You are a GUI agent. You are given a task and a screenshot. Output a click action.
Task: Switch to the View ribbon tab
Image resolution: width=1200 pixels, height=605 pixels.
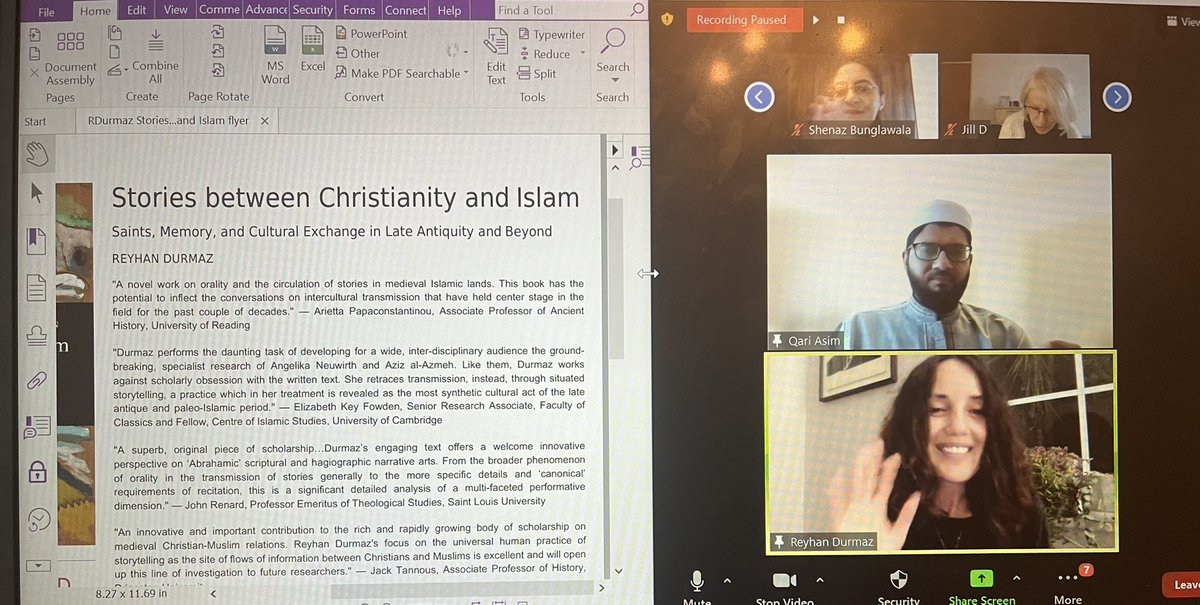pos(175,10)
